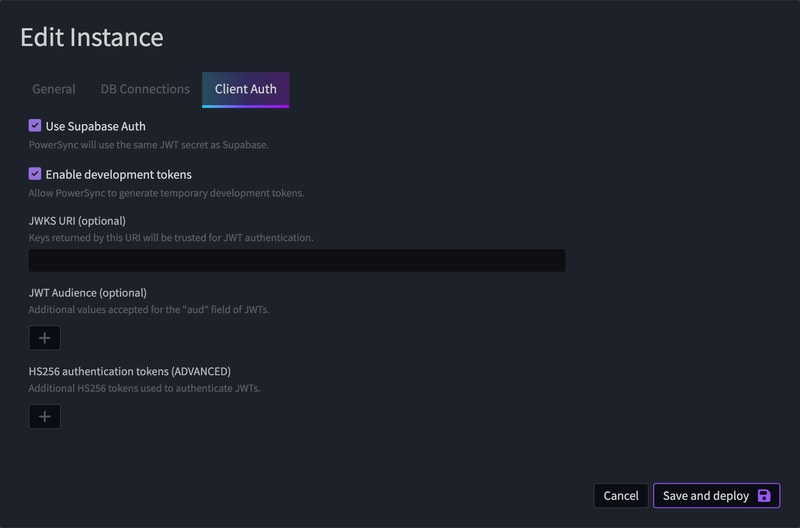Click the JWT Audience (optional) label
800x528 pixels.
[88, 293]
